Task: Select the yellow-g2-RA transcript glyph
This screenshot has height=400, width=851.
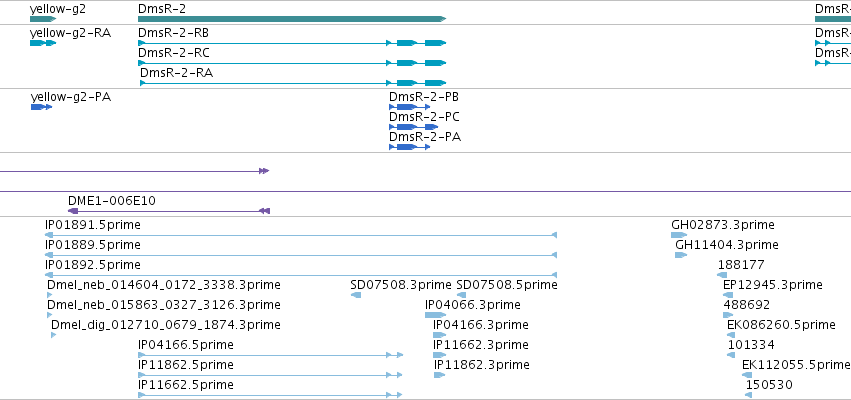Action: click(43, 43)
